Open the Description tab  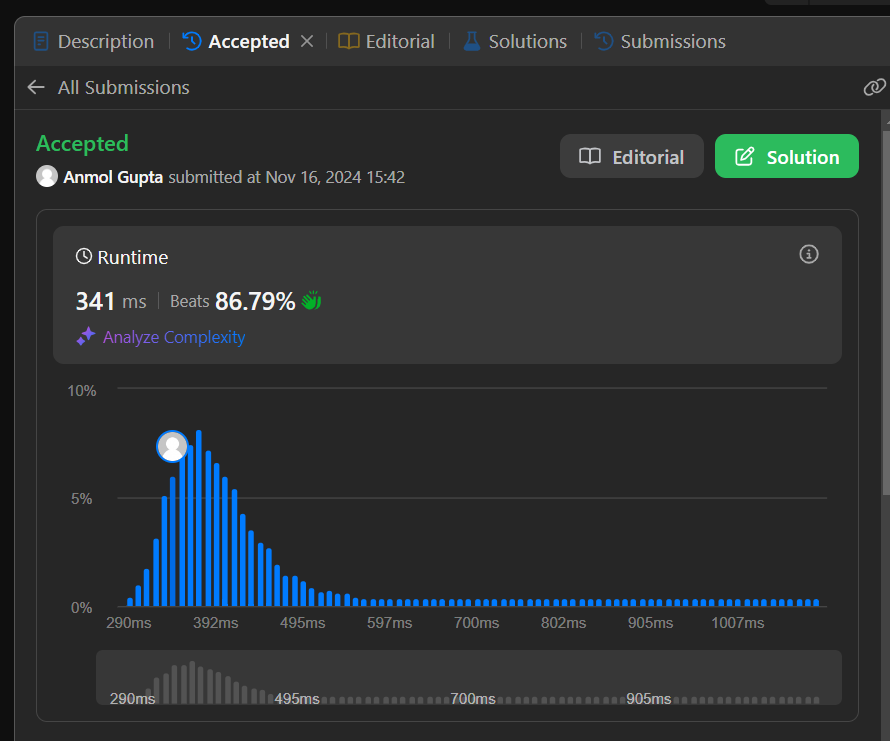(x=94, y=41)
